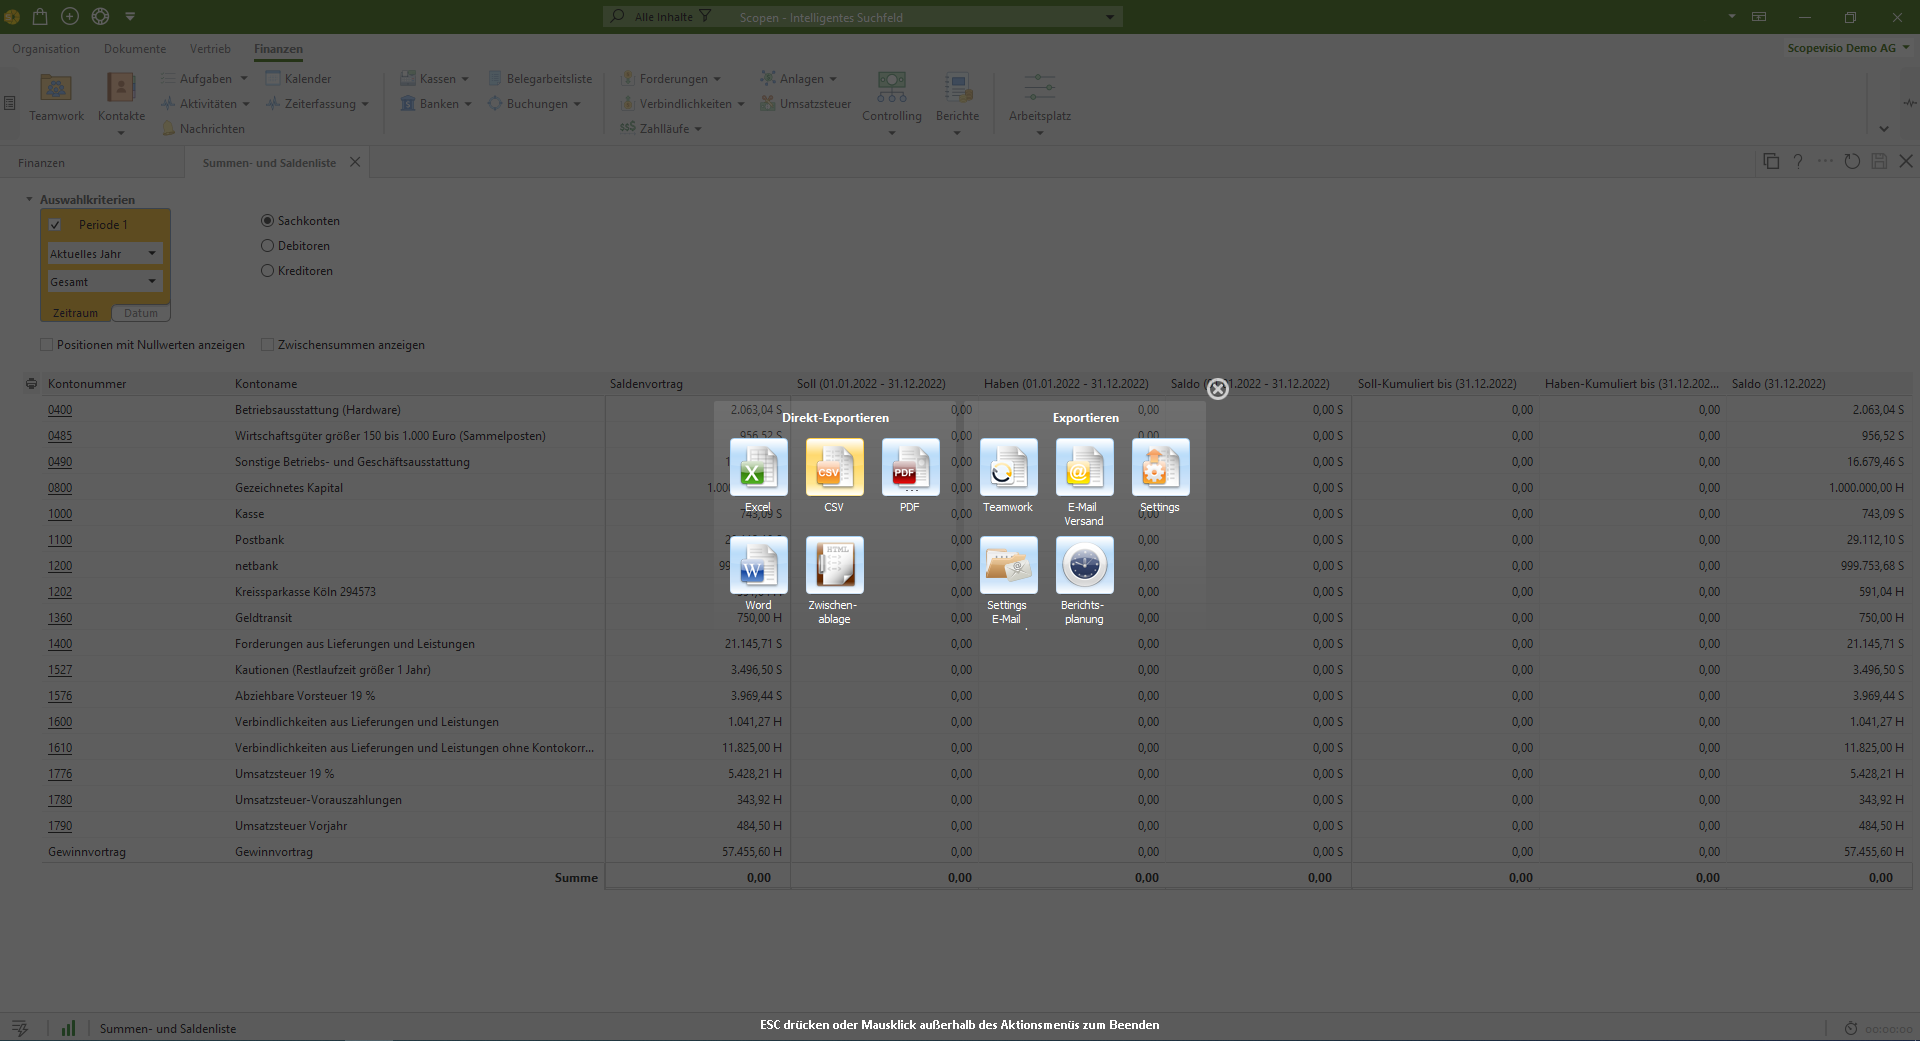Open account 1400 link

tap(60, 644)
